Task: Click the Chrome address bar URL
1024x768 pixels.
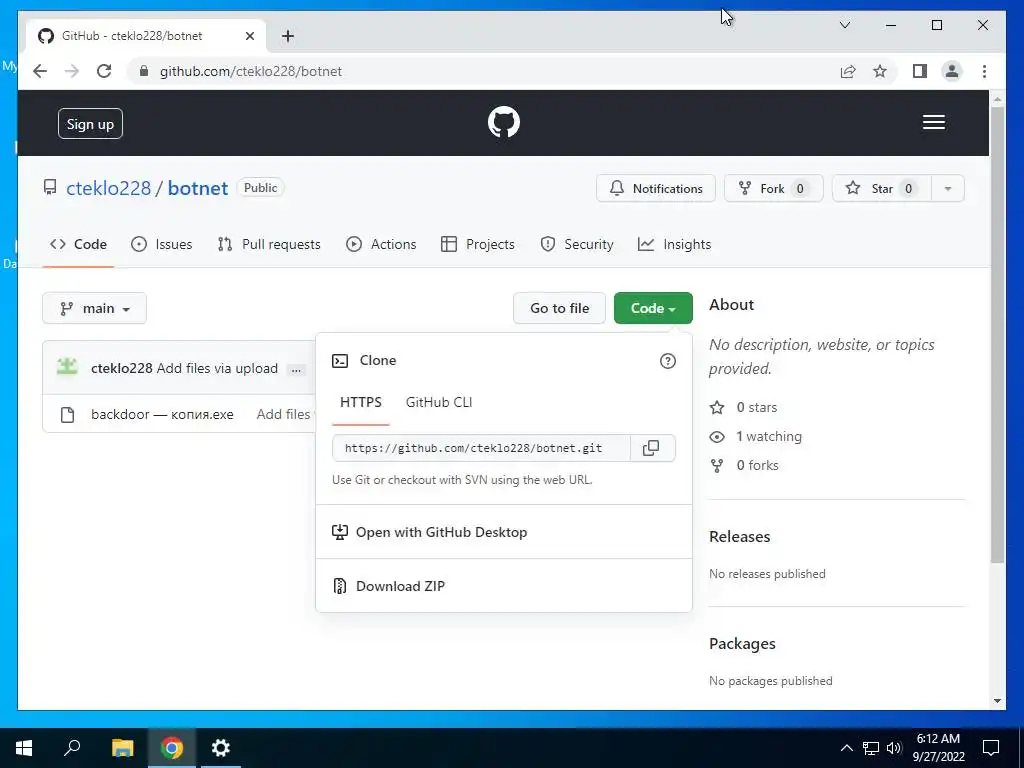Action: pyautogui.click(x=251, y=71)
